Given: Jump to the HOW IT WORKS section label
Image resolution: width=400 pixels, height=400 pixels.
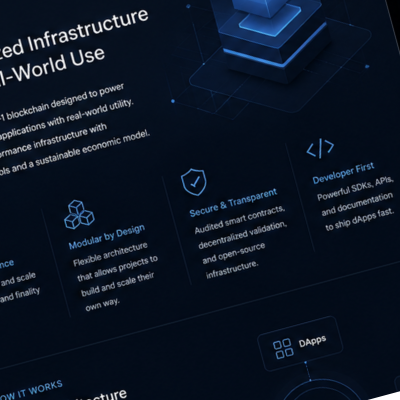Looking at the screenshot, I should click(30, 391).
